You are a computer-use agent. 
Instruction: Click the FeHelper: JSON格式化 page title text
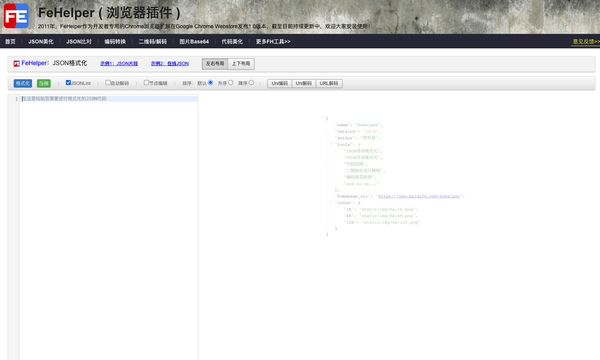(54, 63)
